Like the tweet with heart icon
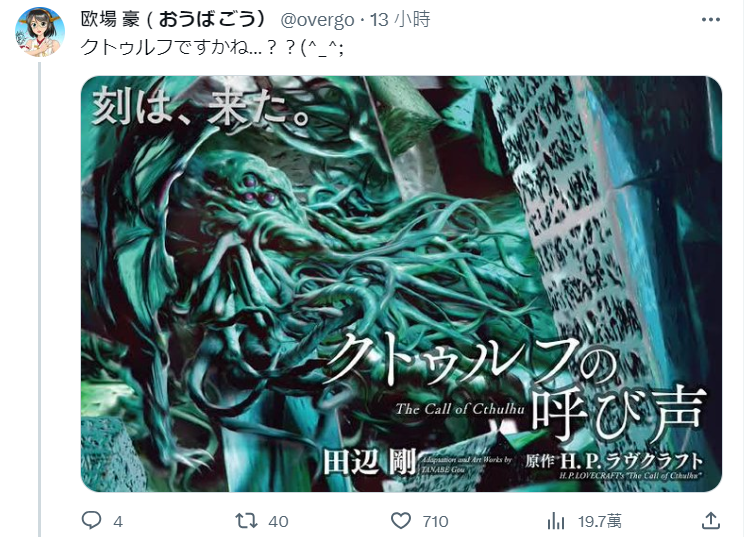 tap(401, 521)
